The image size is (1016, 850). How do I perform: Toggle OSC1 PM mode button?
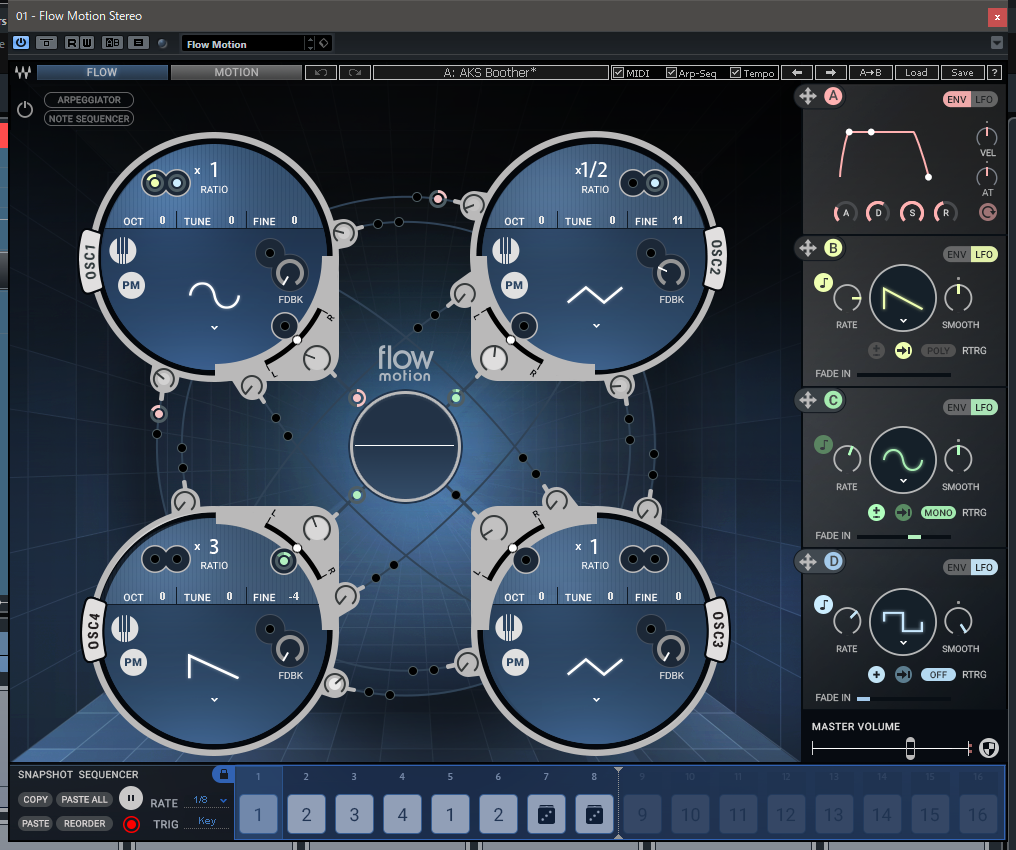(x=131, y=286)
